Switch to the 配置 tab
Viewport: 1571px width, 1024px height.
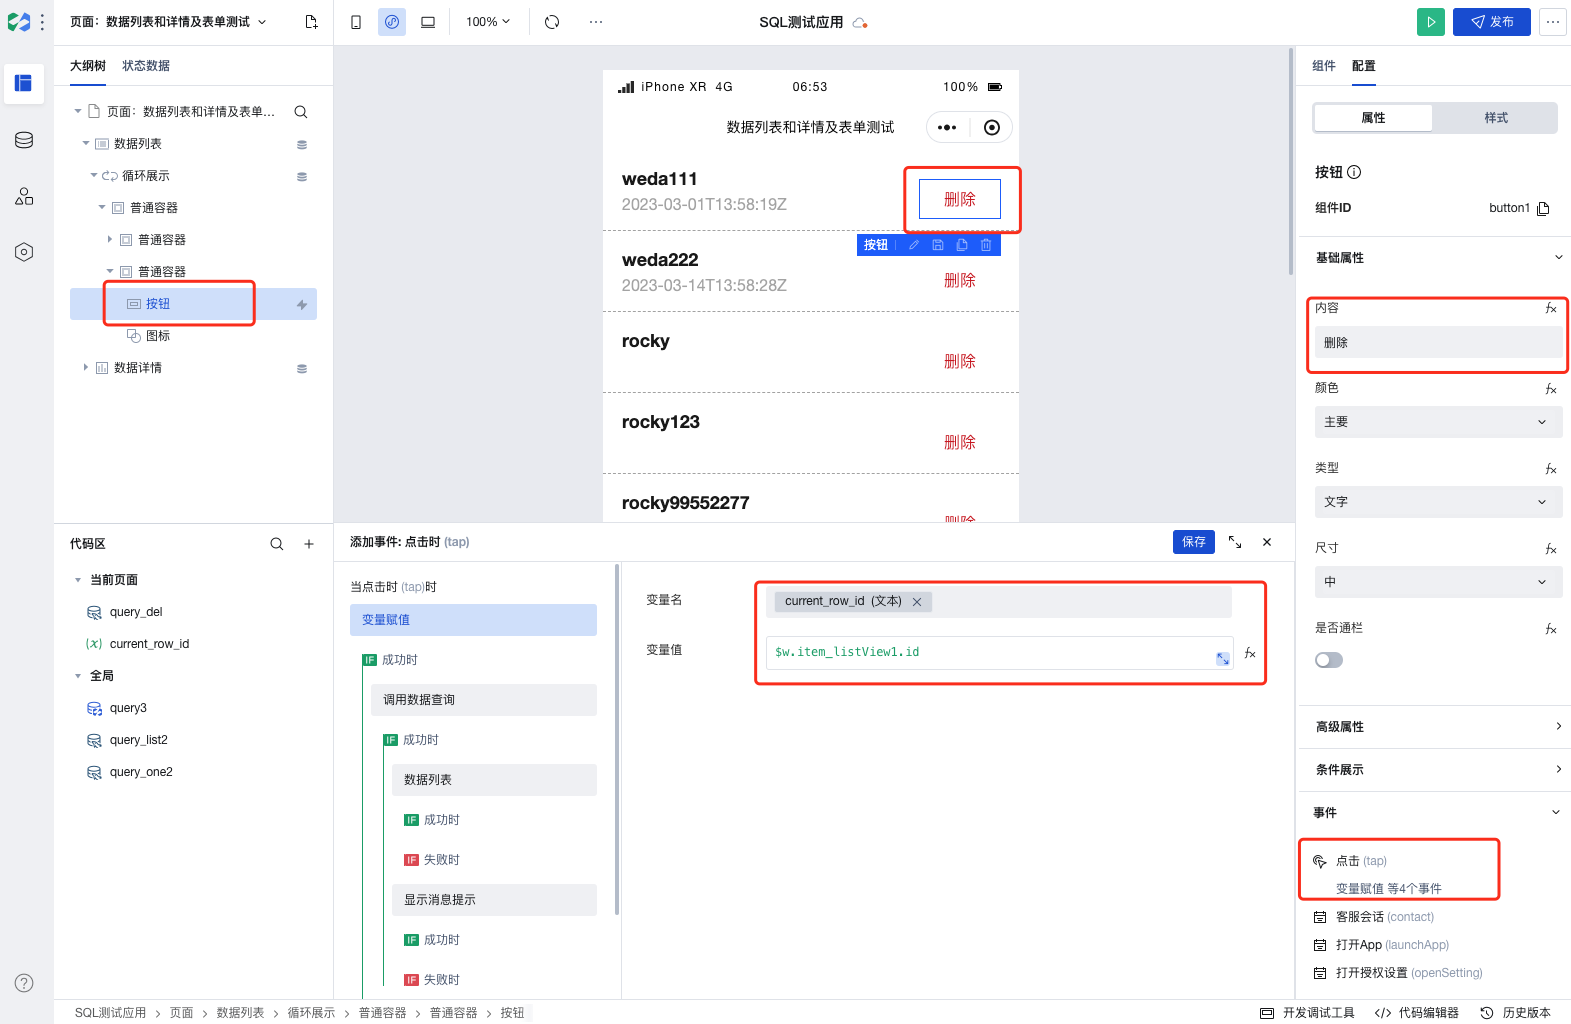pos(1364,66)
